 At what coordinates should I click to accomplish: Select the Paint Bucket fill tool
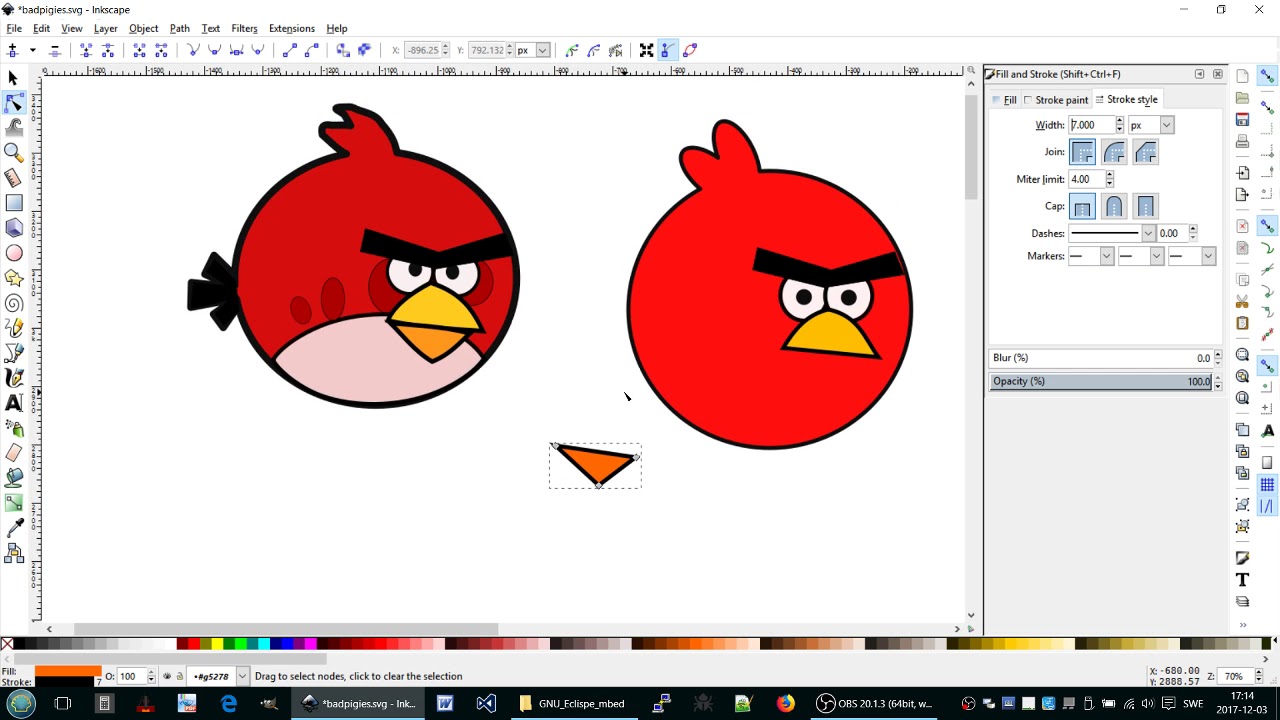coord(14,478)
